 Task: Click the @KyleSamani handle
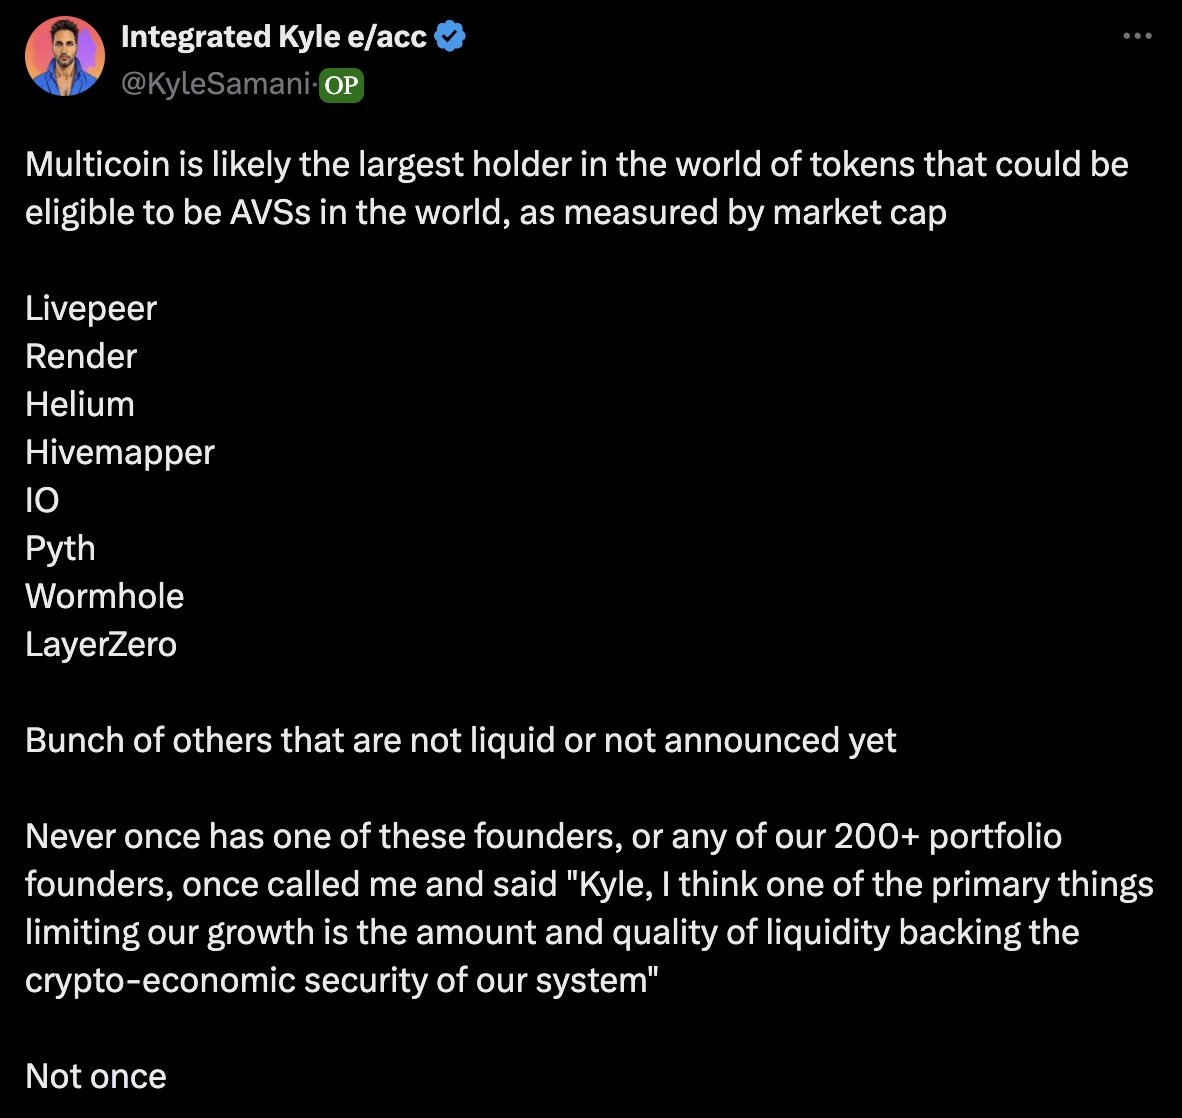point(215,85)
